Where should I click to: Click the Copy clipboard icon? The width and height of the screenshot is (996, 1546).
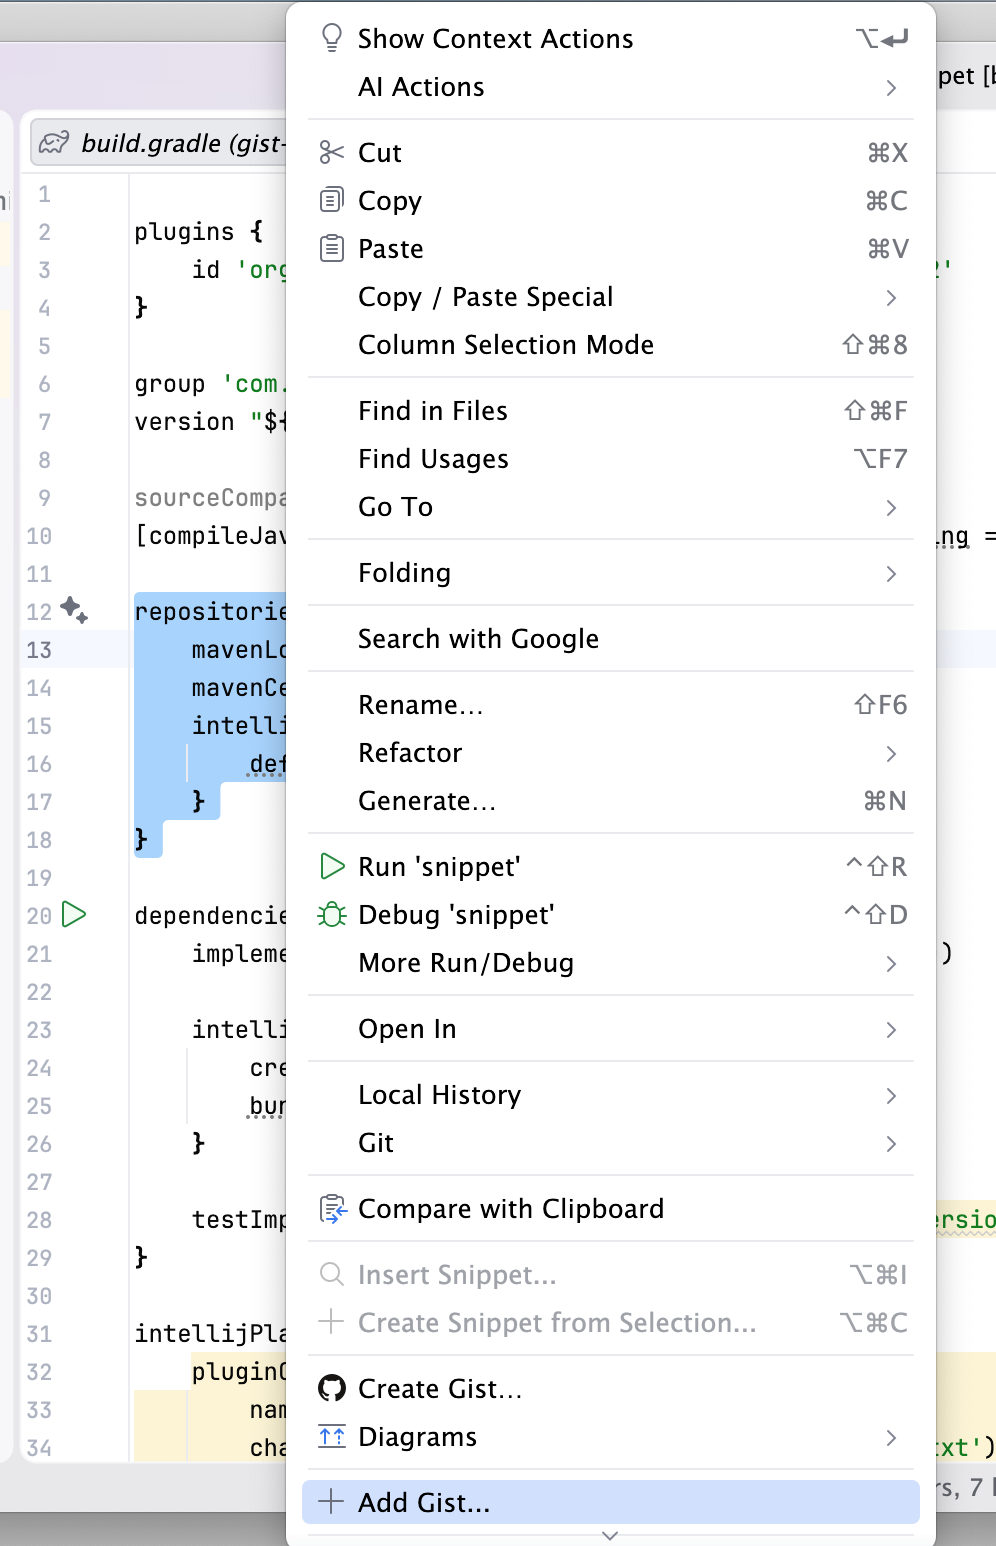331,200
